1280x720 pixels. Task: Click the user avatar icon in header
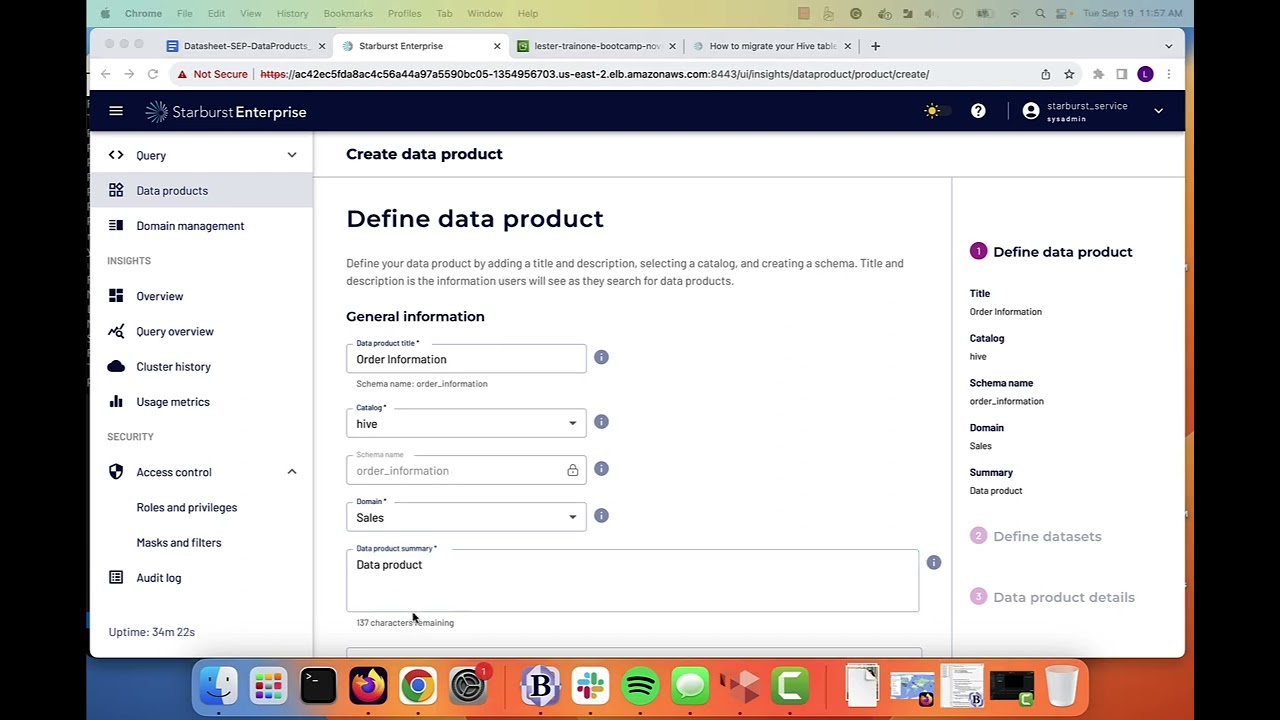pos(1031,111)
